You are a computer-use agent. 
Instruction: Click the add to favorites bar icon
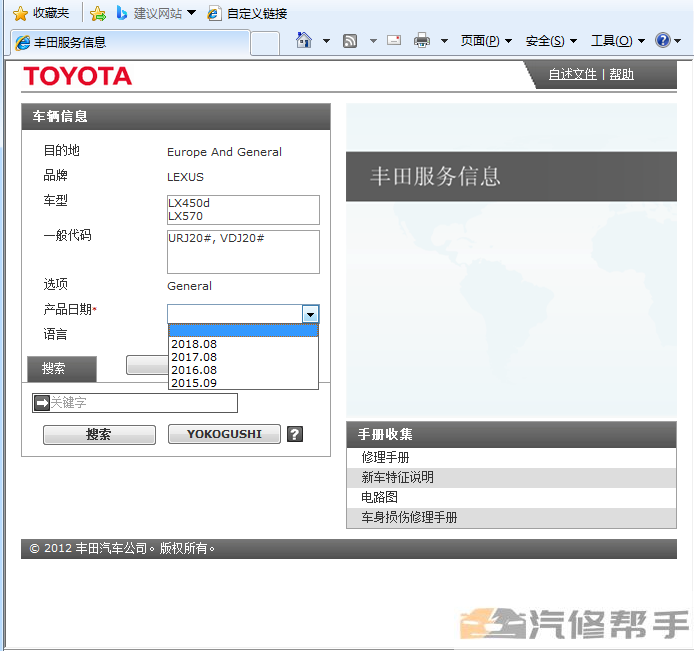(x=98, y=14)
